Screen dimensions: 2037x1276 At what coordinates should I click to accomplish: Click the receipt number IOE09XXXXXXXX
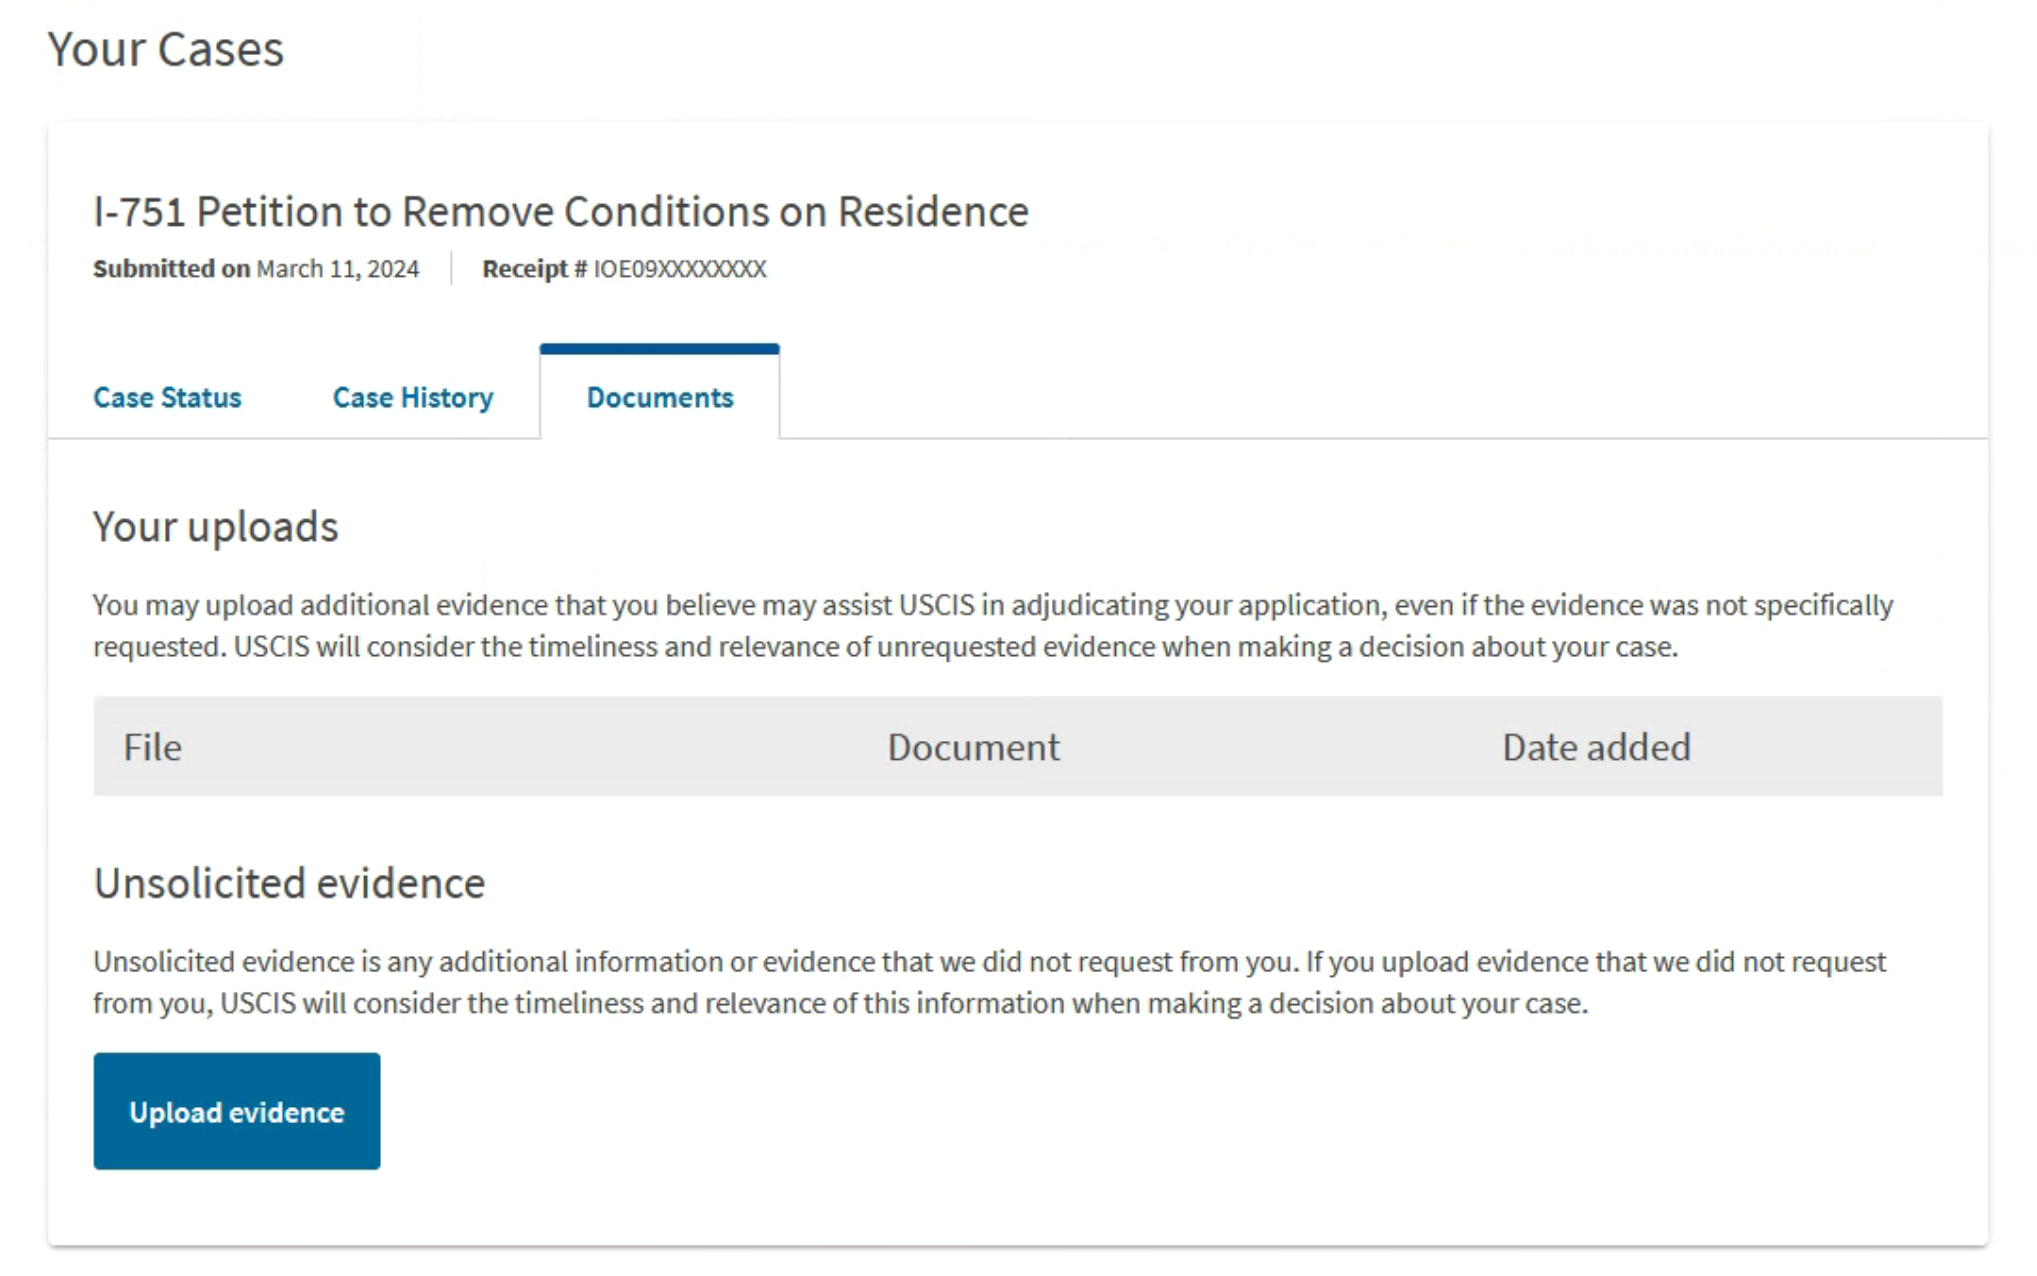click(680, 269)
